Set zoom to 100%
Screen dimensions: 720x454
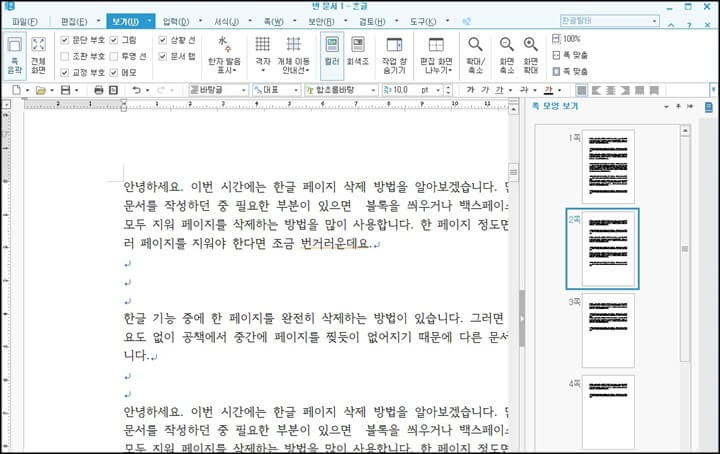[x=566, y=39]
